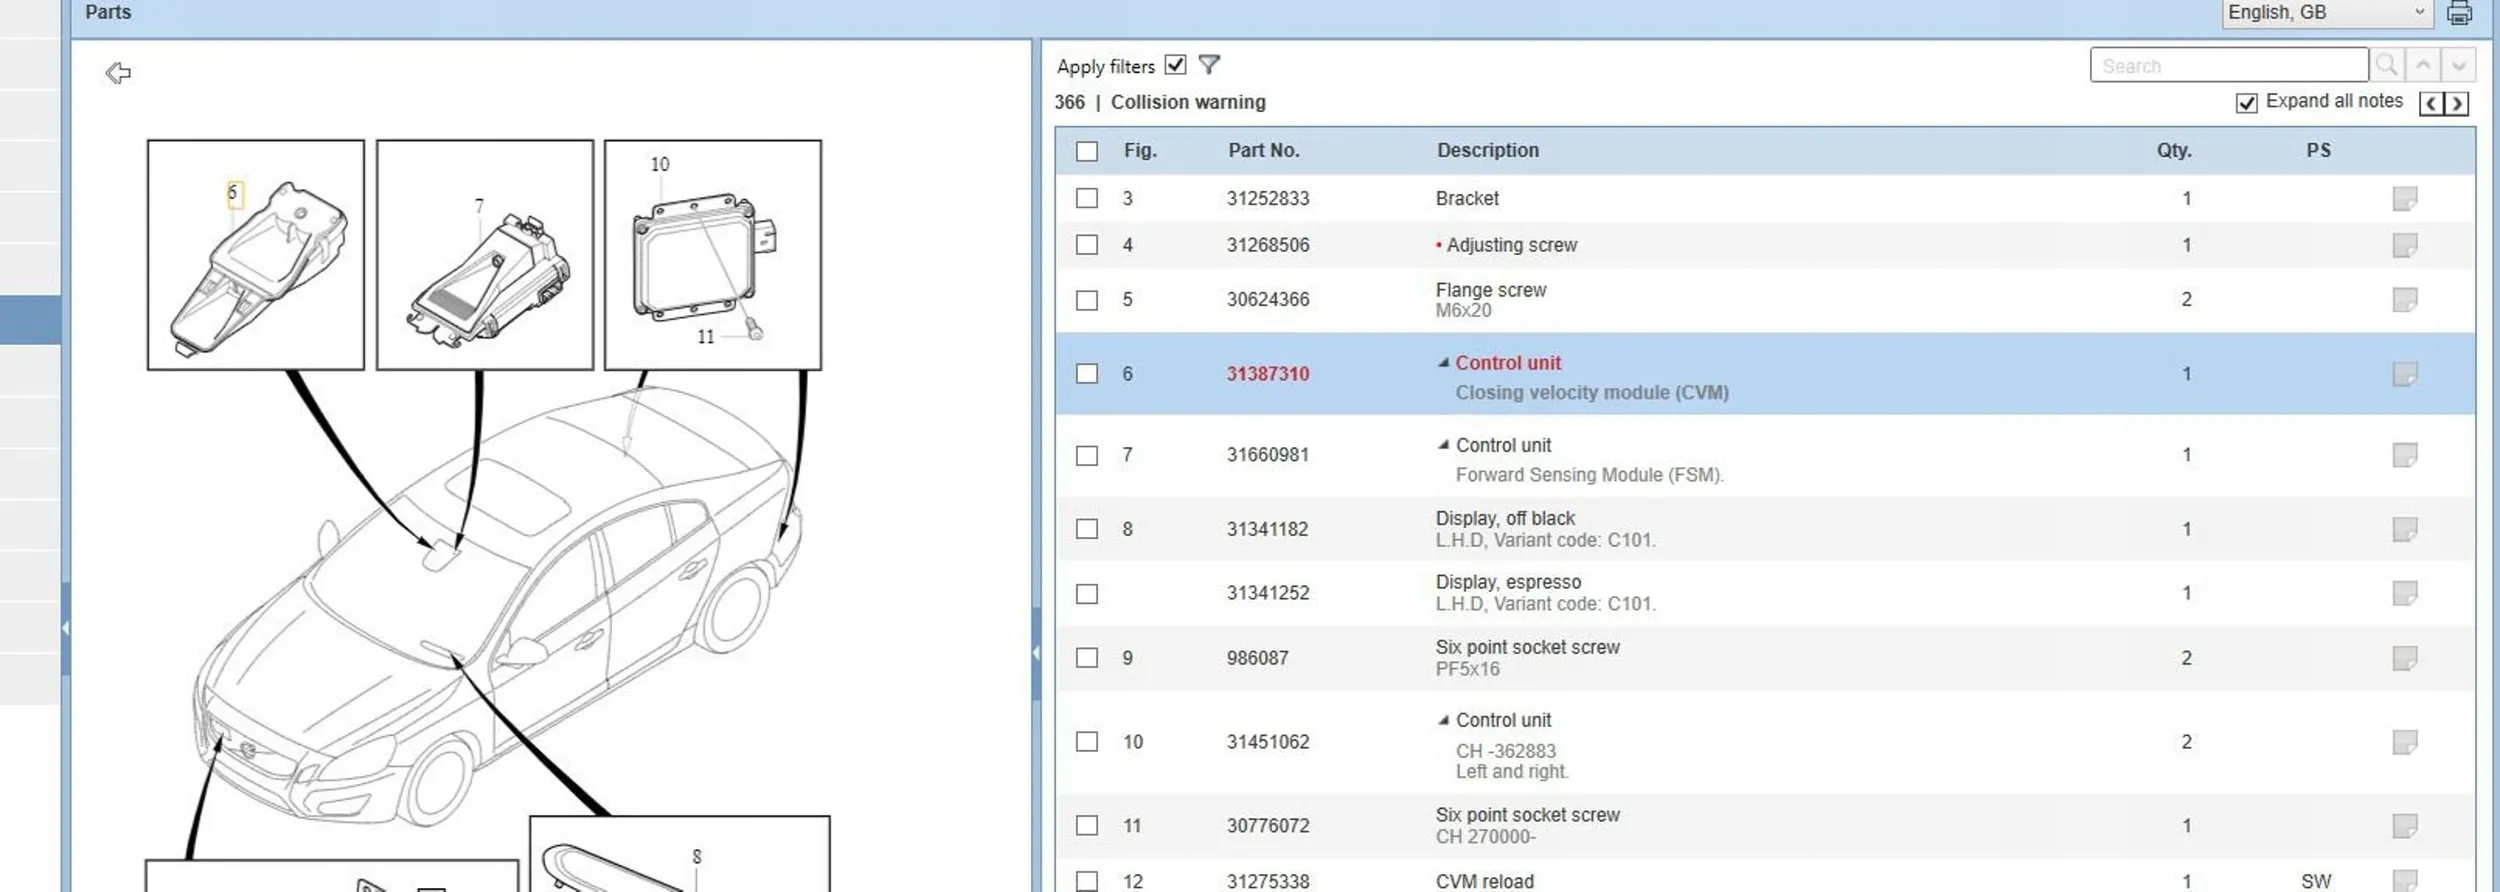Open note icon for Display, espresso
This screenshot has height=892, width=2500.
pyautogui.click(x=2404, y=593)
